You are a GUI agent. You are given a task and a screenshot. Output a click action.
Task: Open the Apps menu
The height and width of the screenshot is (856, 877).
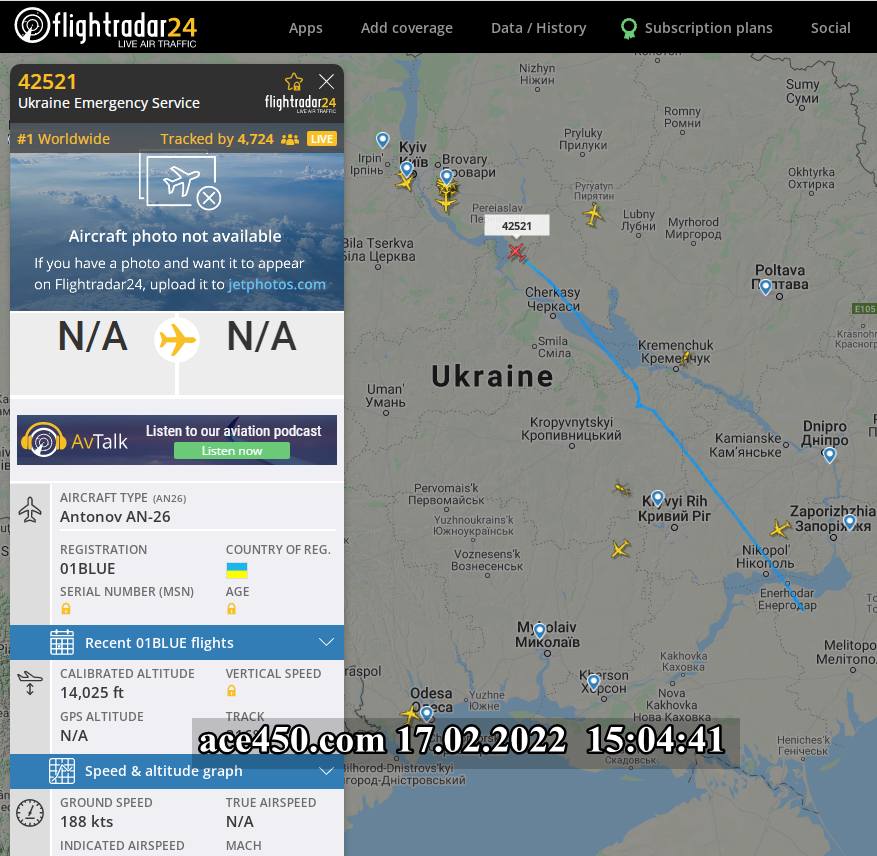(305, 28)
